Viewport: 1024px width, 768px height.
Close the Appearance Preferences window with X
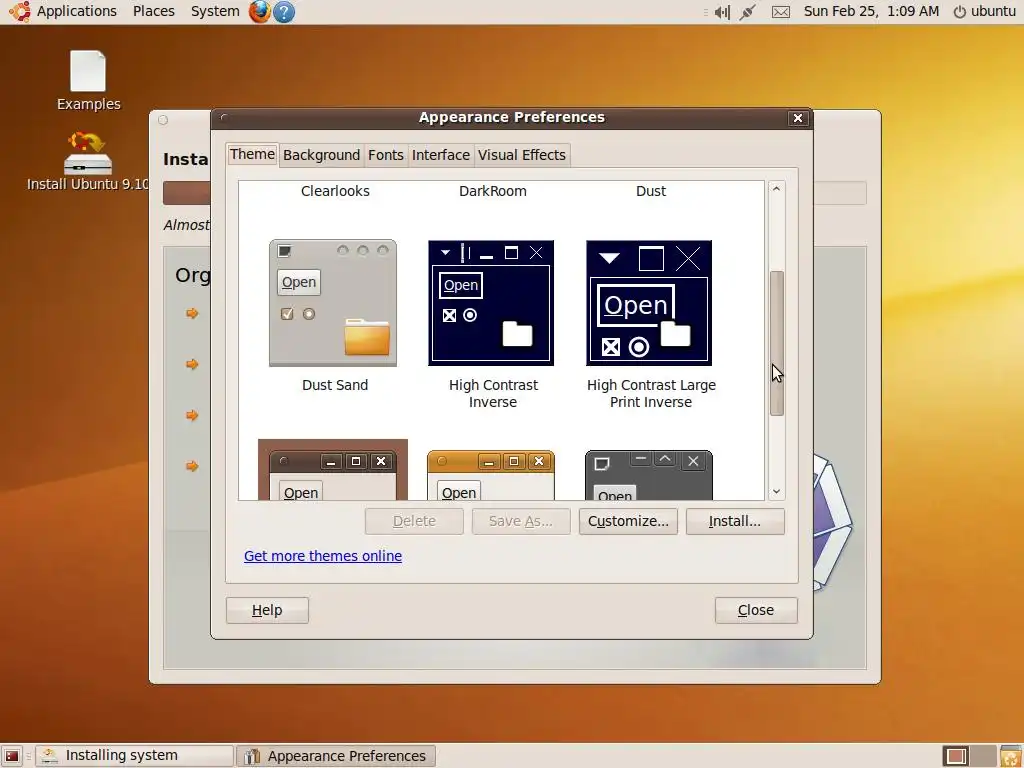pyautogui.click(x=797, y=118)
